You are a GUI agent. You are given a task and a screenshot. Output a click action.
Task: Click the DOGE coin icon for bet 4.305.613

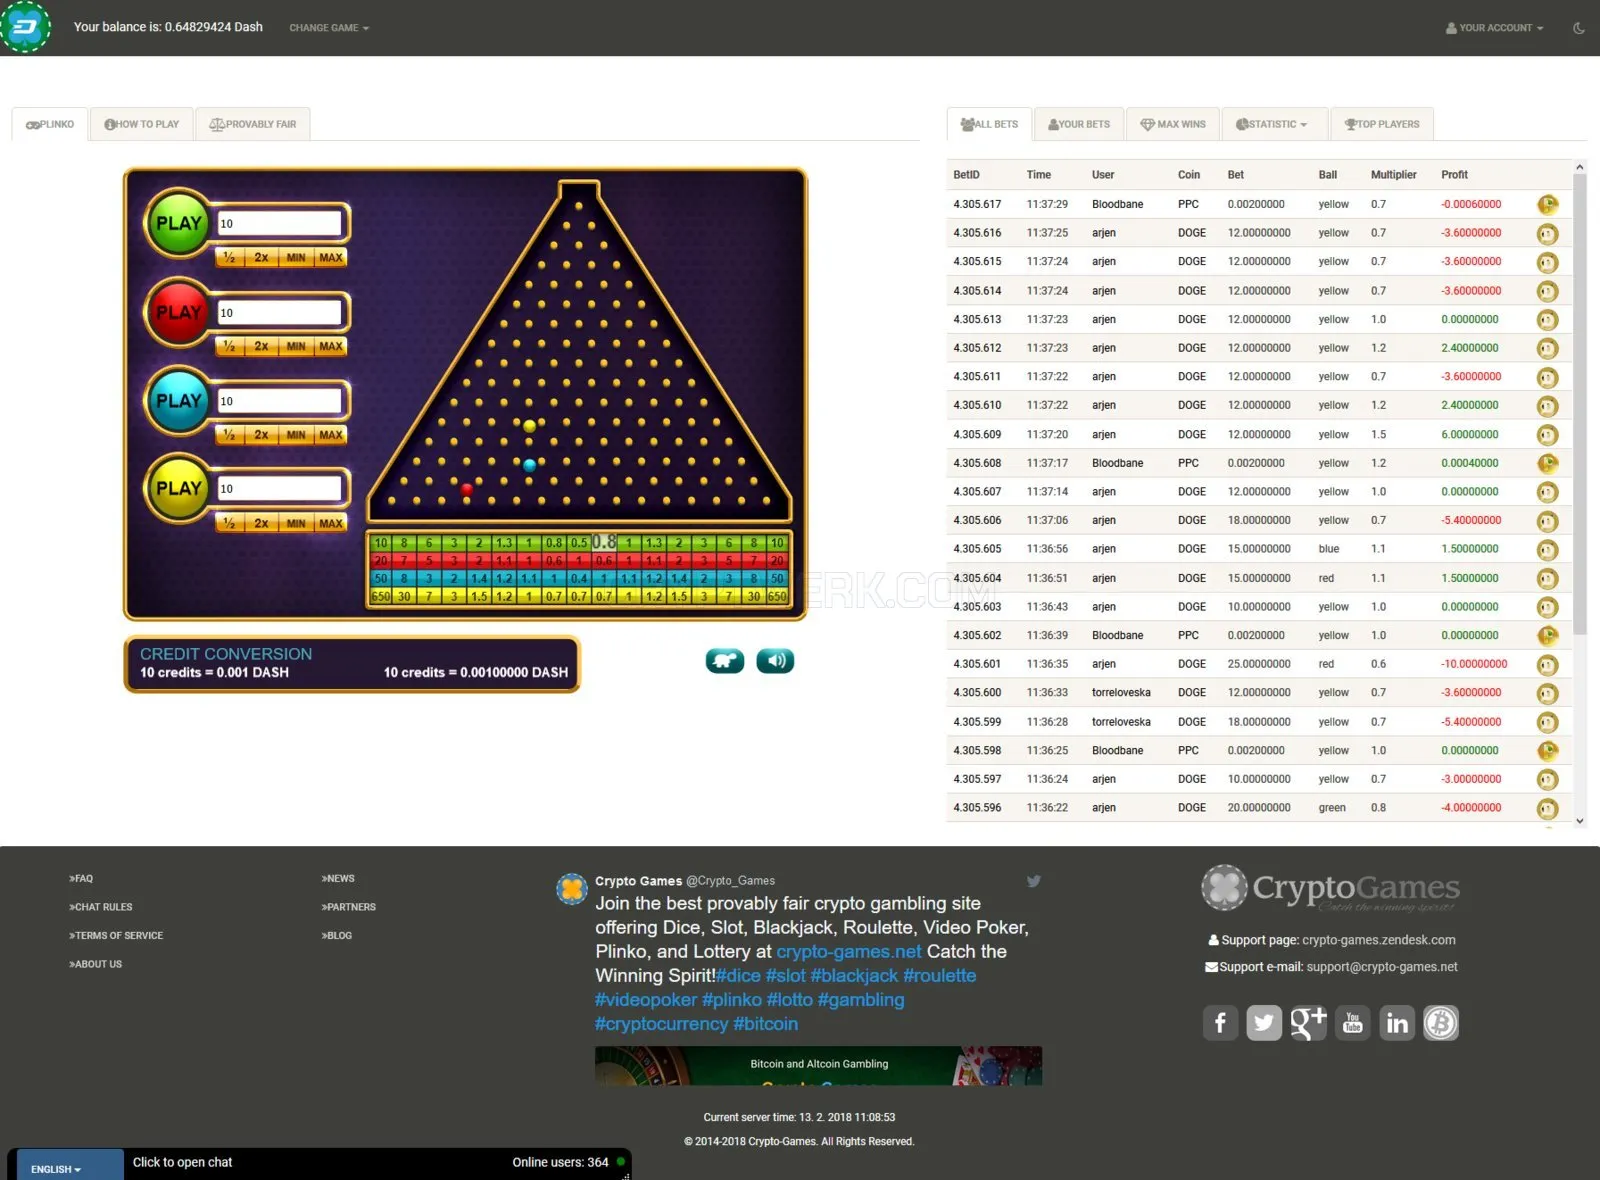click(x=1548, y=320)
